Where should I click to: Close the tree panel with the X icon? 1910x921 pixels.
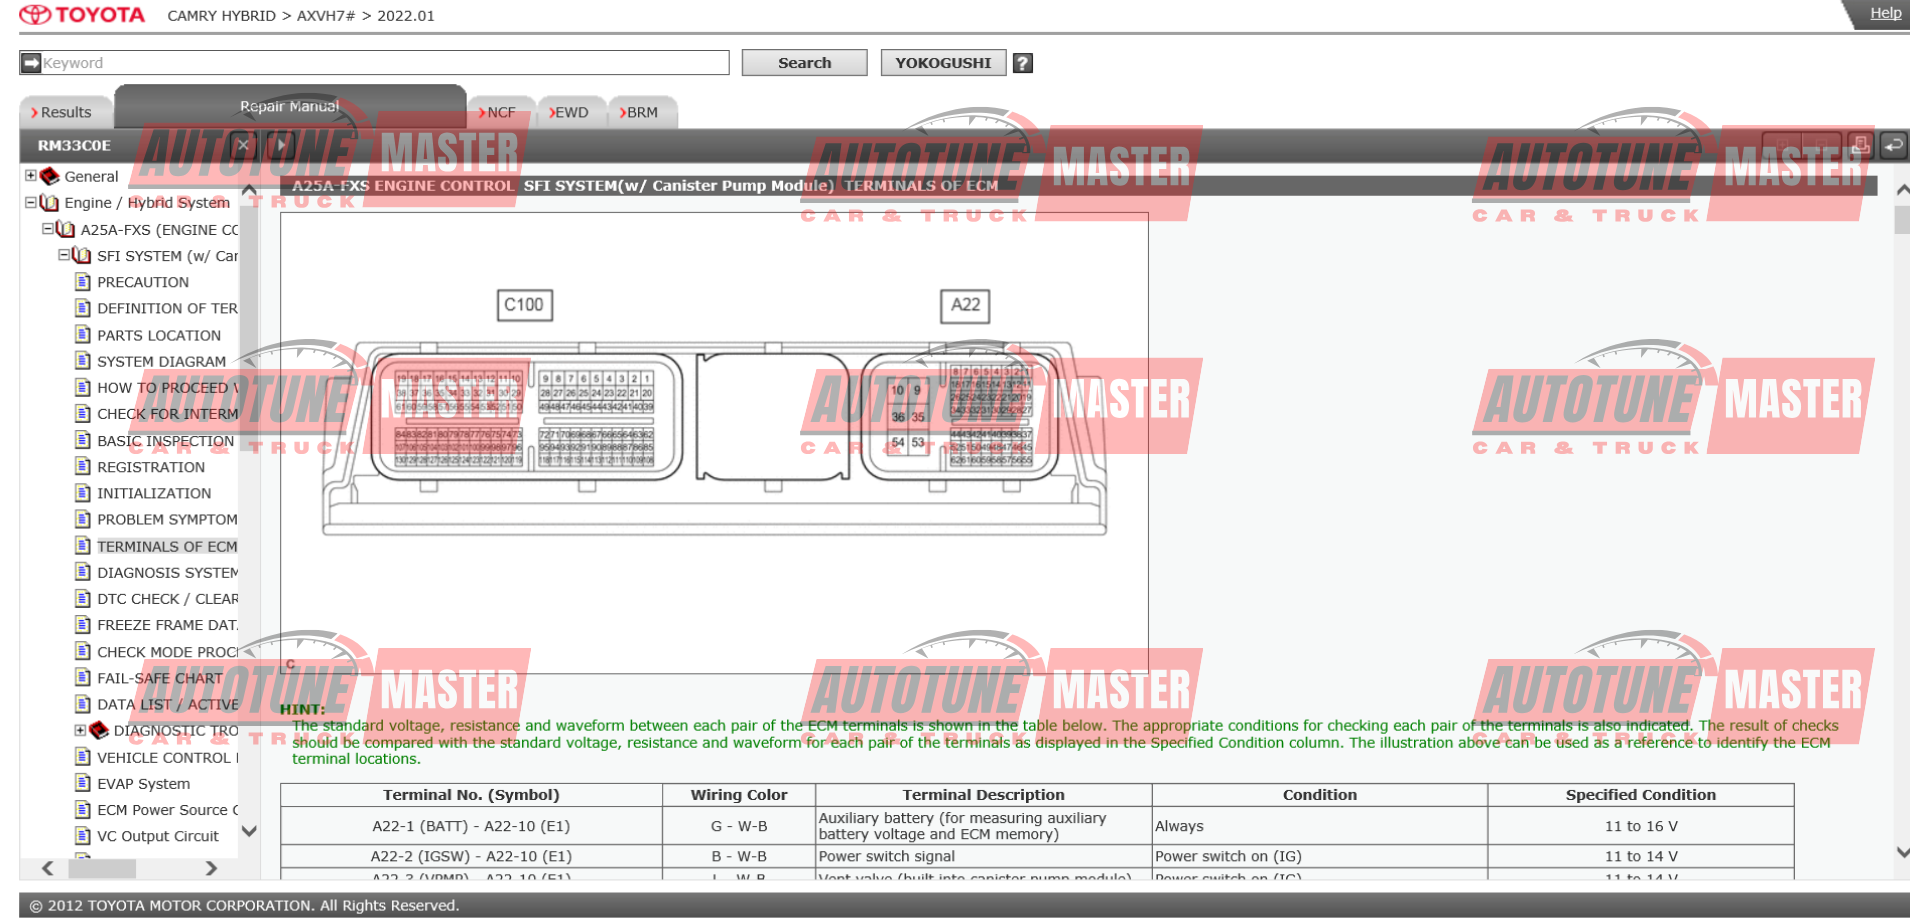(243, 145)
